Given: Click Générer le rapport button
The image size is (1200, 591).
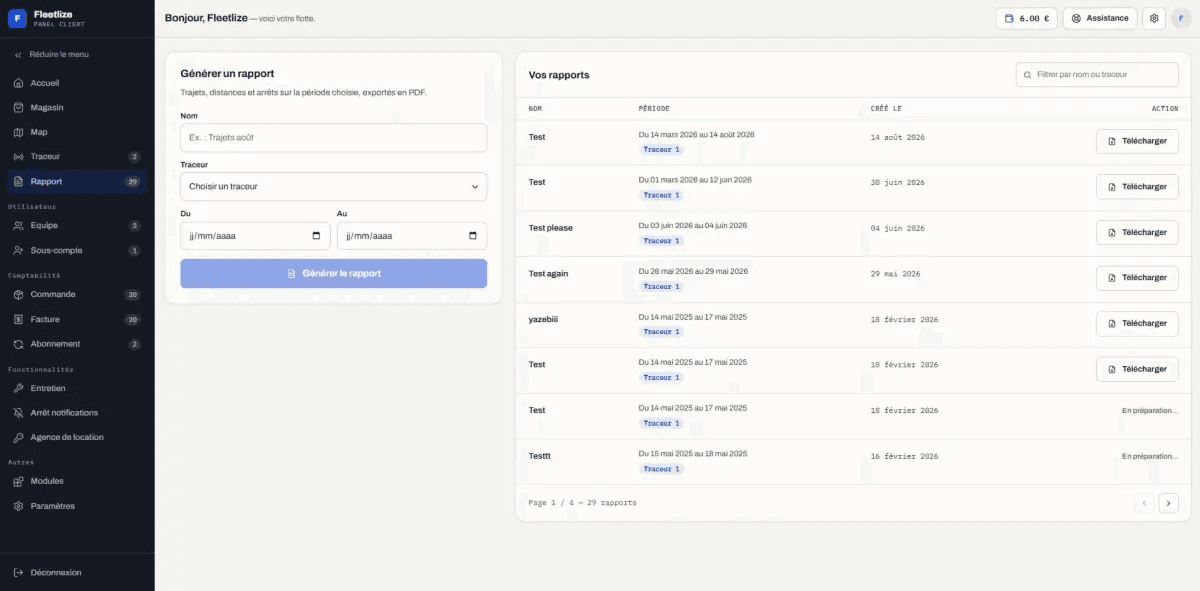Looking at the screenshot, I should click(x=333, y=273).
